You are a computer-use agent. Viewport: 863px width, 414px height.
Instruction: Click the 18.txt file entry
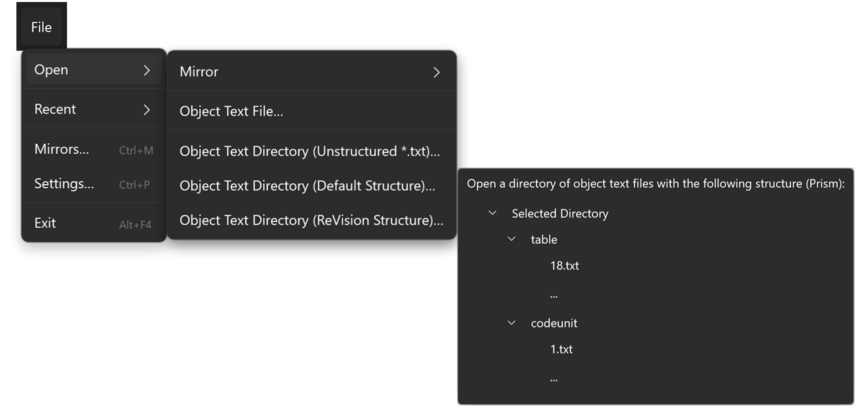(x=564, y=266)
